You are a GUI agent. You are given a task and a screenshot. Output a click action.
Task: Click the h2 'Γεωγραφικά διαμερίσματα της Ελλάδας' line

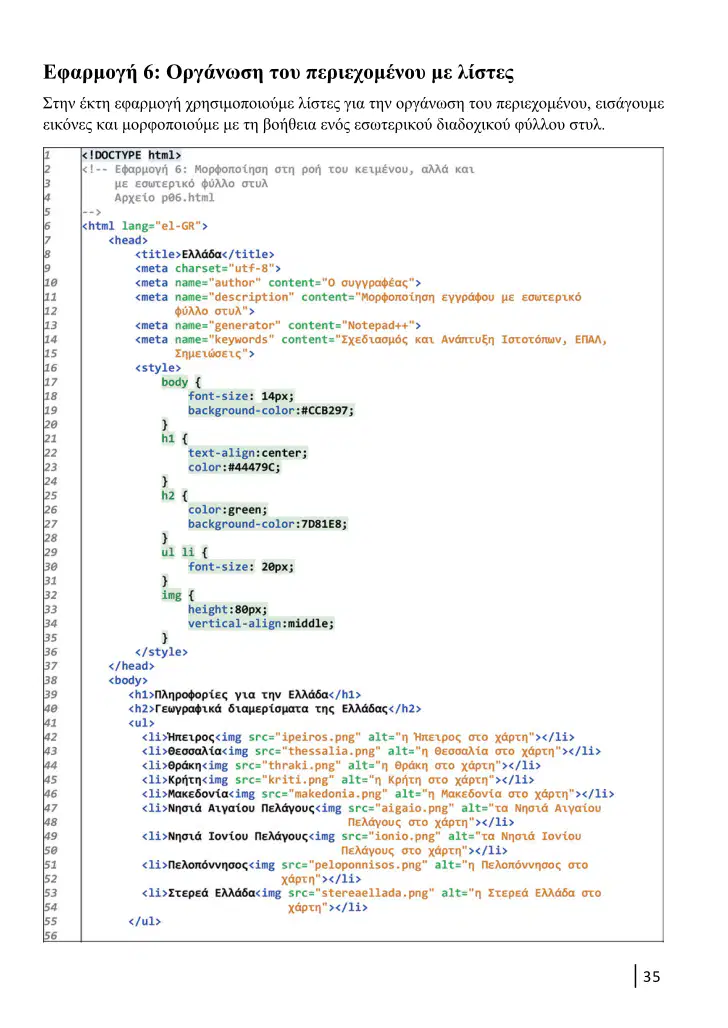[x=275, y=709]
